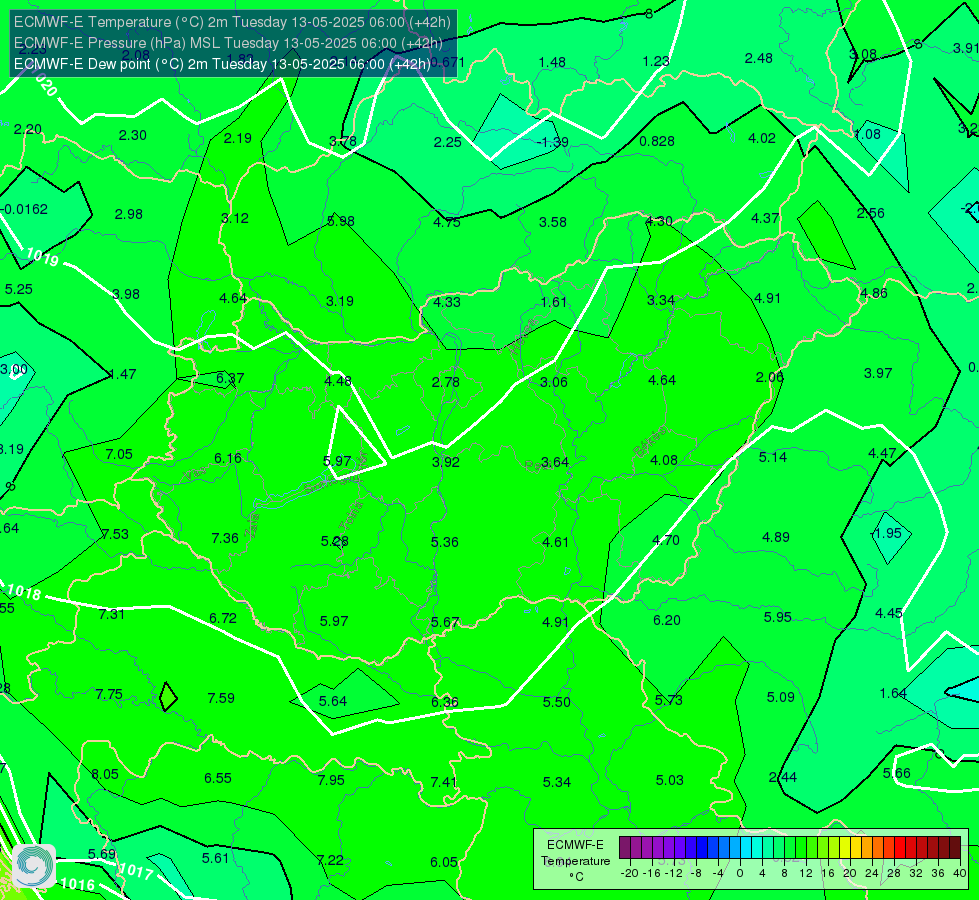Click the 2.78 temperature value

446,382
